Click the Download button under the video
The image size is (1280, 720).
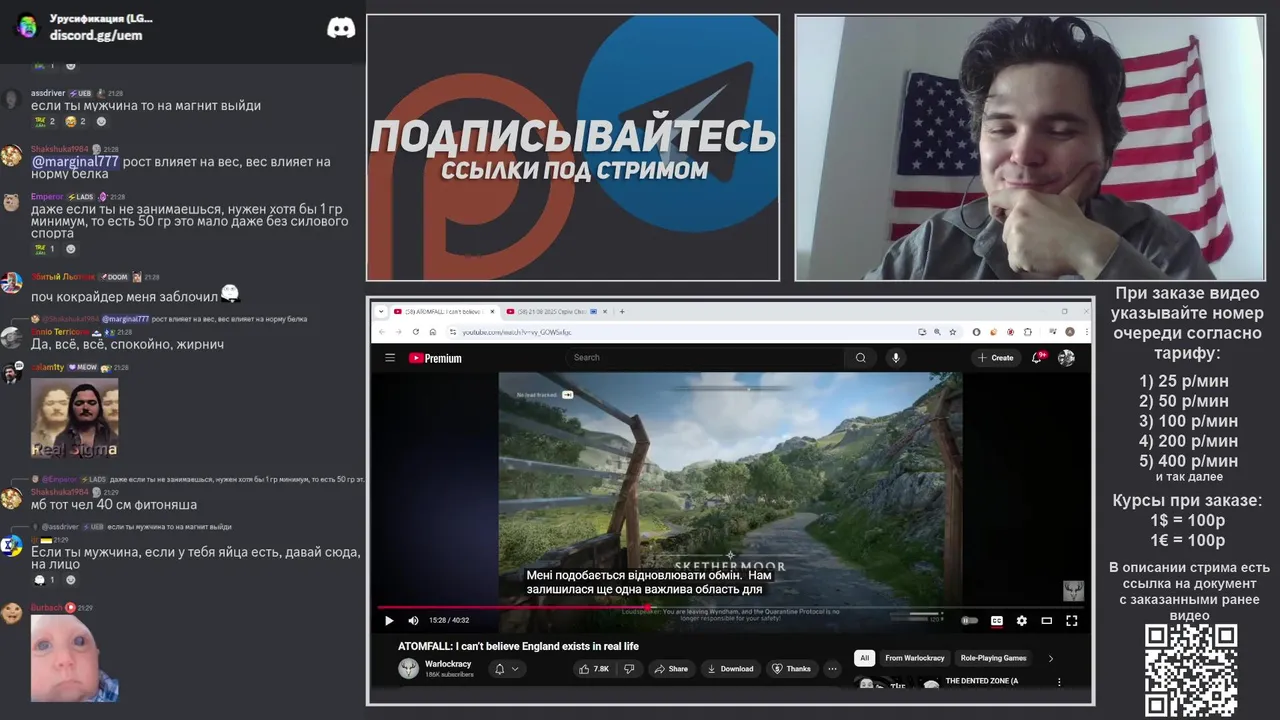pos(729,669)
